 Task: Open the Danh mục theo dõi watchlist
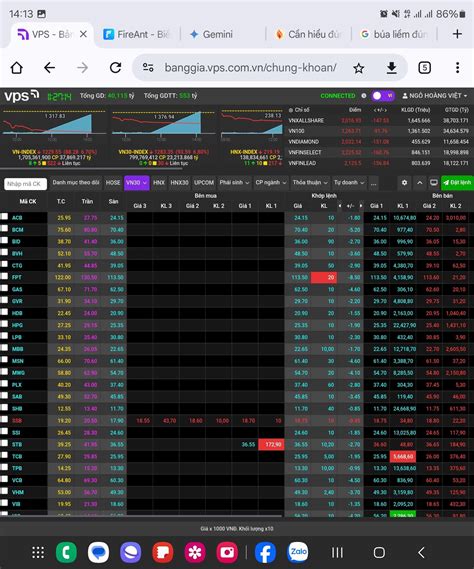[x=75, y=183]
